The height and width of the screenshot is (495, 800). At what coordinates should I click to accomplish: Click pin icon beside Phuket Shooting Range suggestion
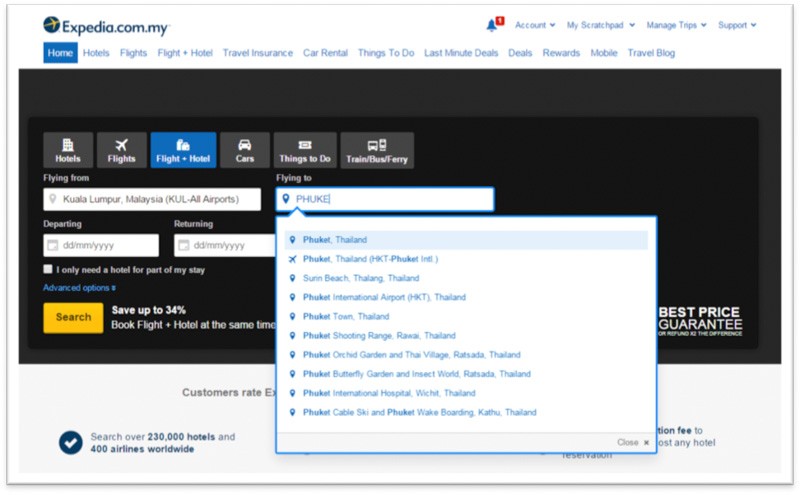292,336
